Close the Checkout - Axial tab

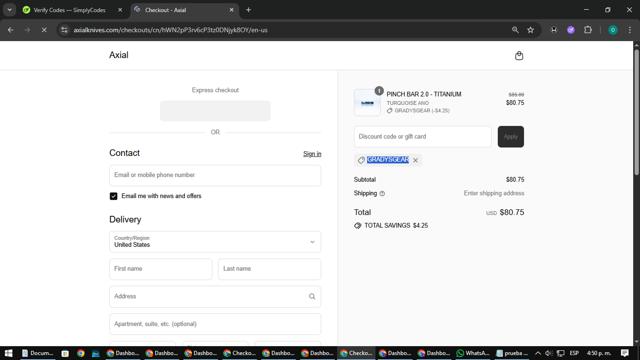tap(231, 10)
